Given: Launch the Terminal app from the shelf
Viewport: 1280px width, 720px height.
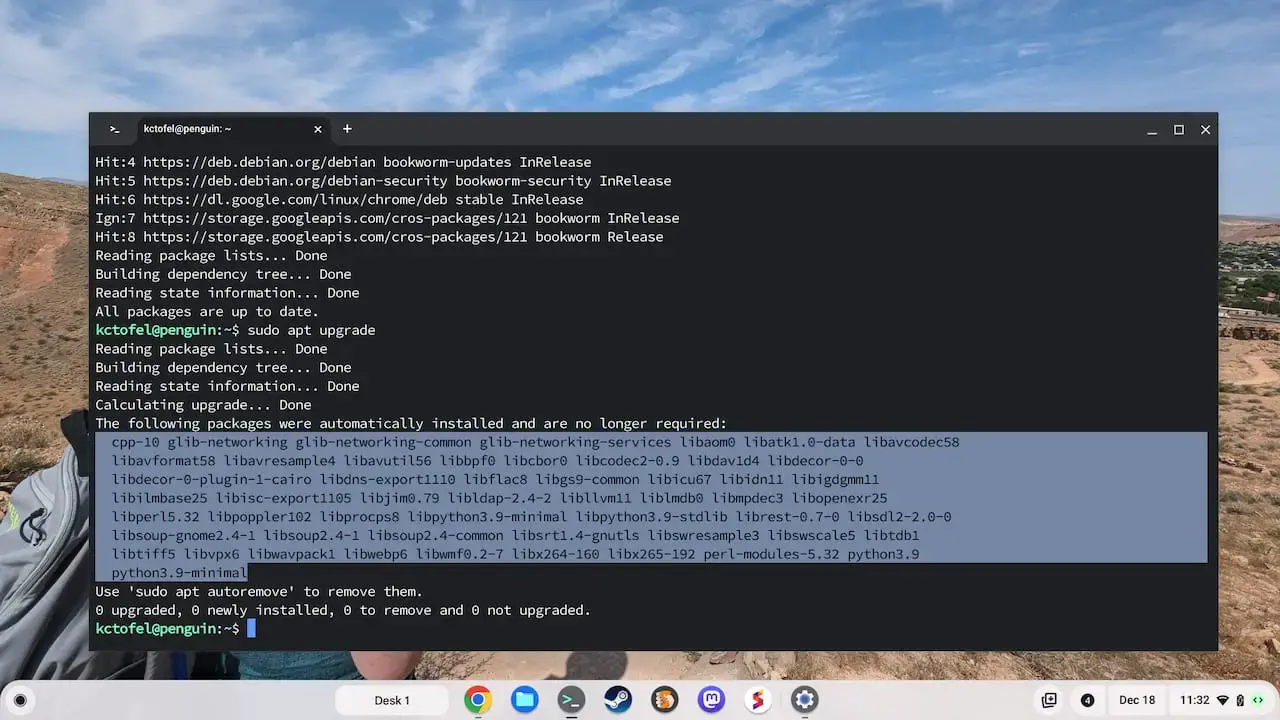Looking at the screenshot, I should coord(571,700).
